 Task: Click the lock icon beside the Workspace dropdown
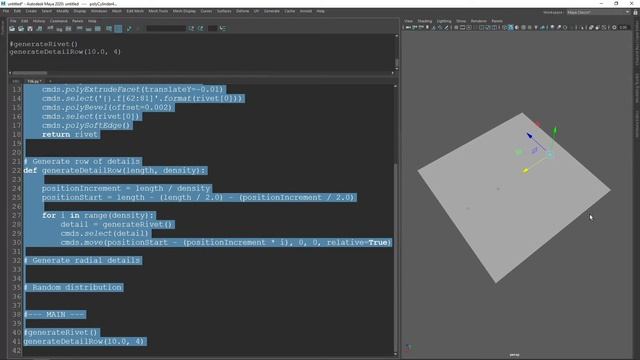635,12
